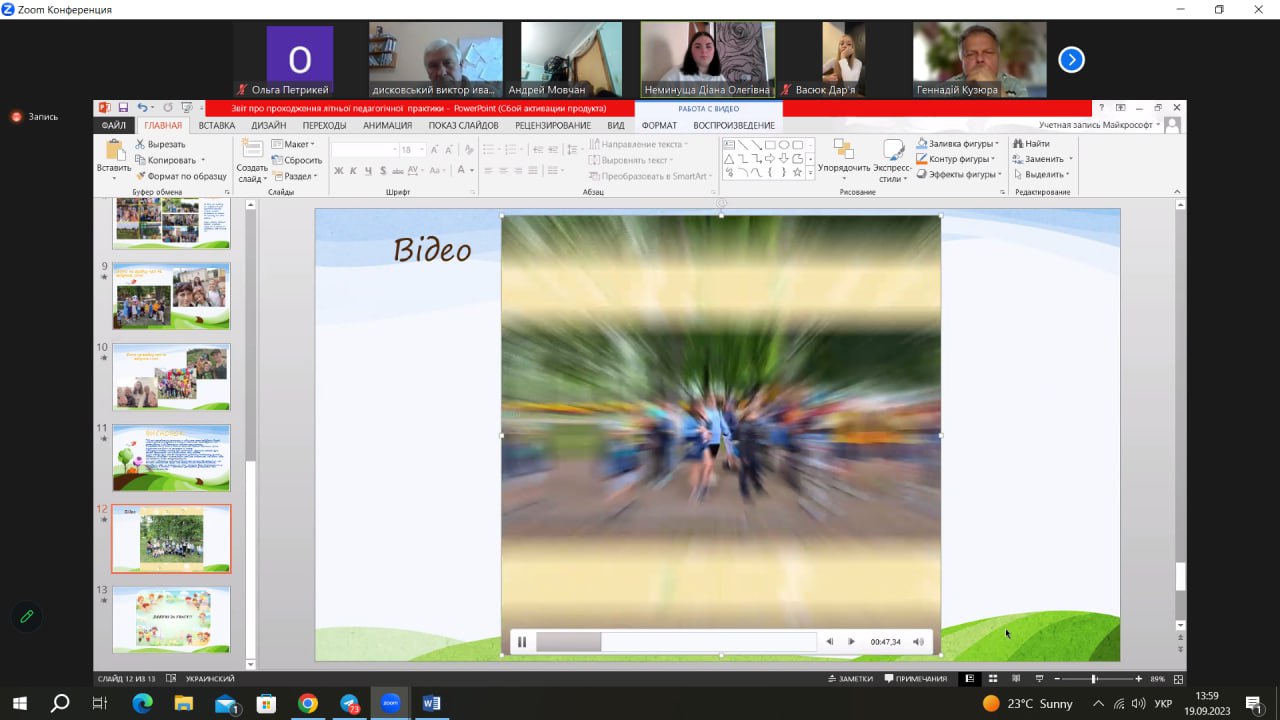This screenshot has width=1280, height=720.
Task: Open PowerPoint Help question mark
Action: (x=1101, y=108)
